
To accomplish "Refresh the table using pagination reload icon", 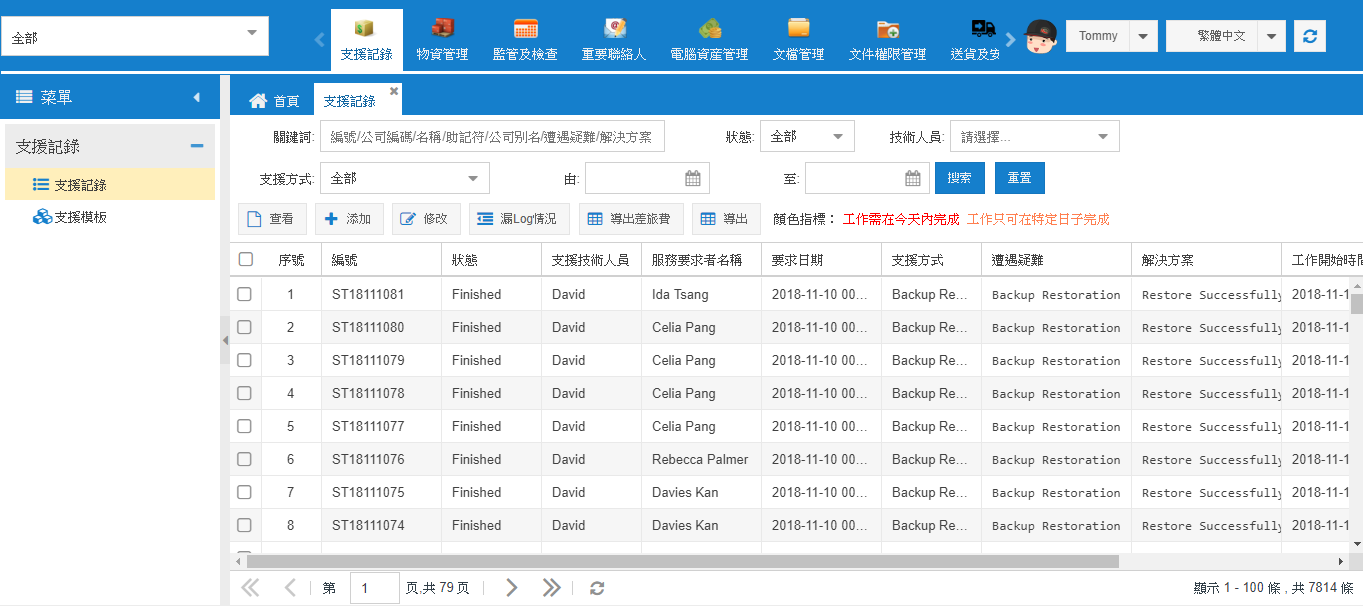I will [x=597, y=588].
